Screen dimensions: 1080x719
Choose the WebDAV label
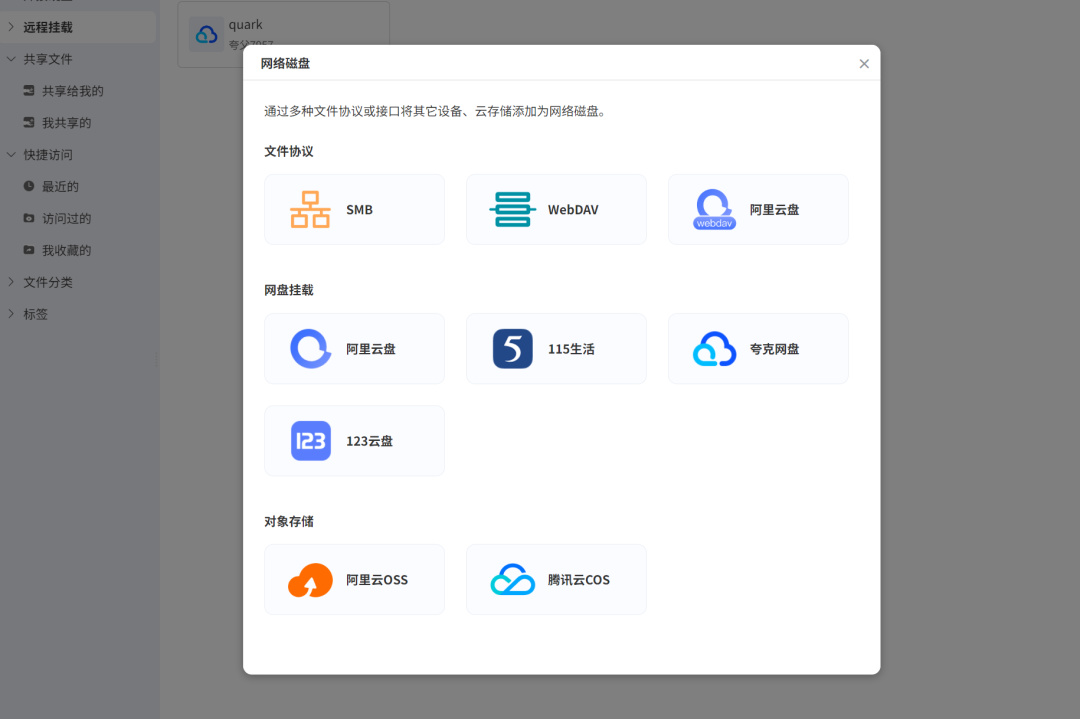pyautogui.click(x=573, y=209)
